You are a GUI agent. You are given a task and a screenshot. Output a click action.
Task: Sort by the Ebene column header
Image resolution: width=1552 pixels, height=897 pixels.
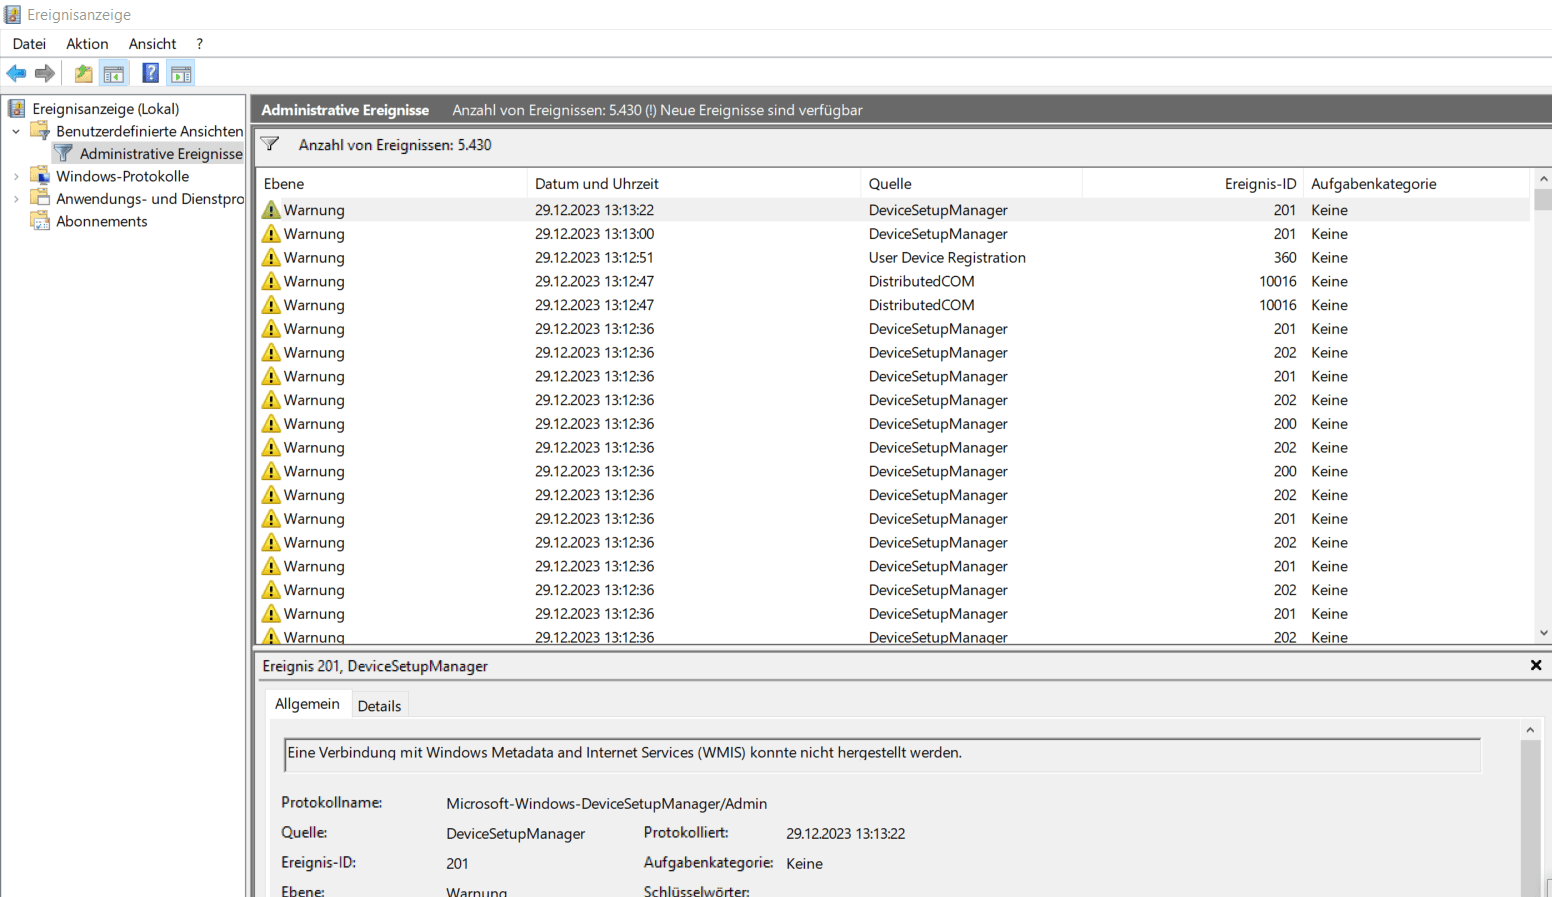(391, 183)
